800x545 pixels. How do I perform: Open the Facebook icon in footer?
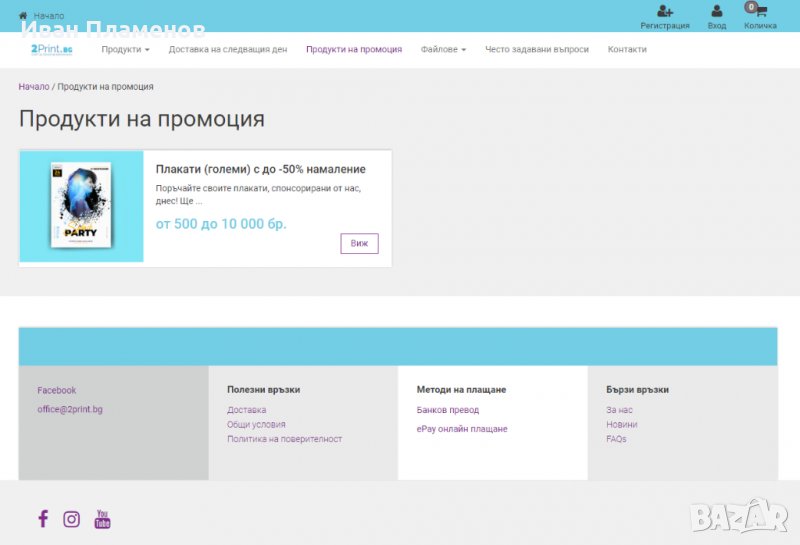(43, 519)
